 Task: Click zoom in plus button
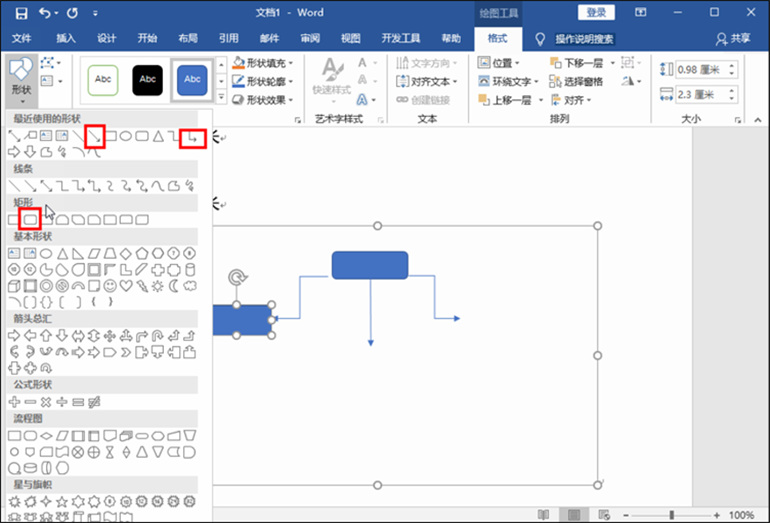point(717,515)
